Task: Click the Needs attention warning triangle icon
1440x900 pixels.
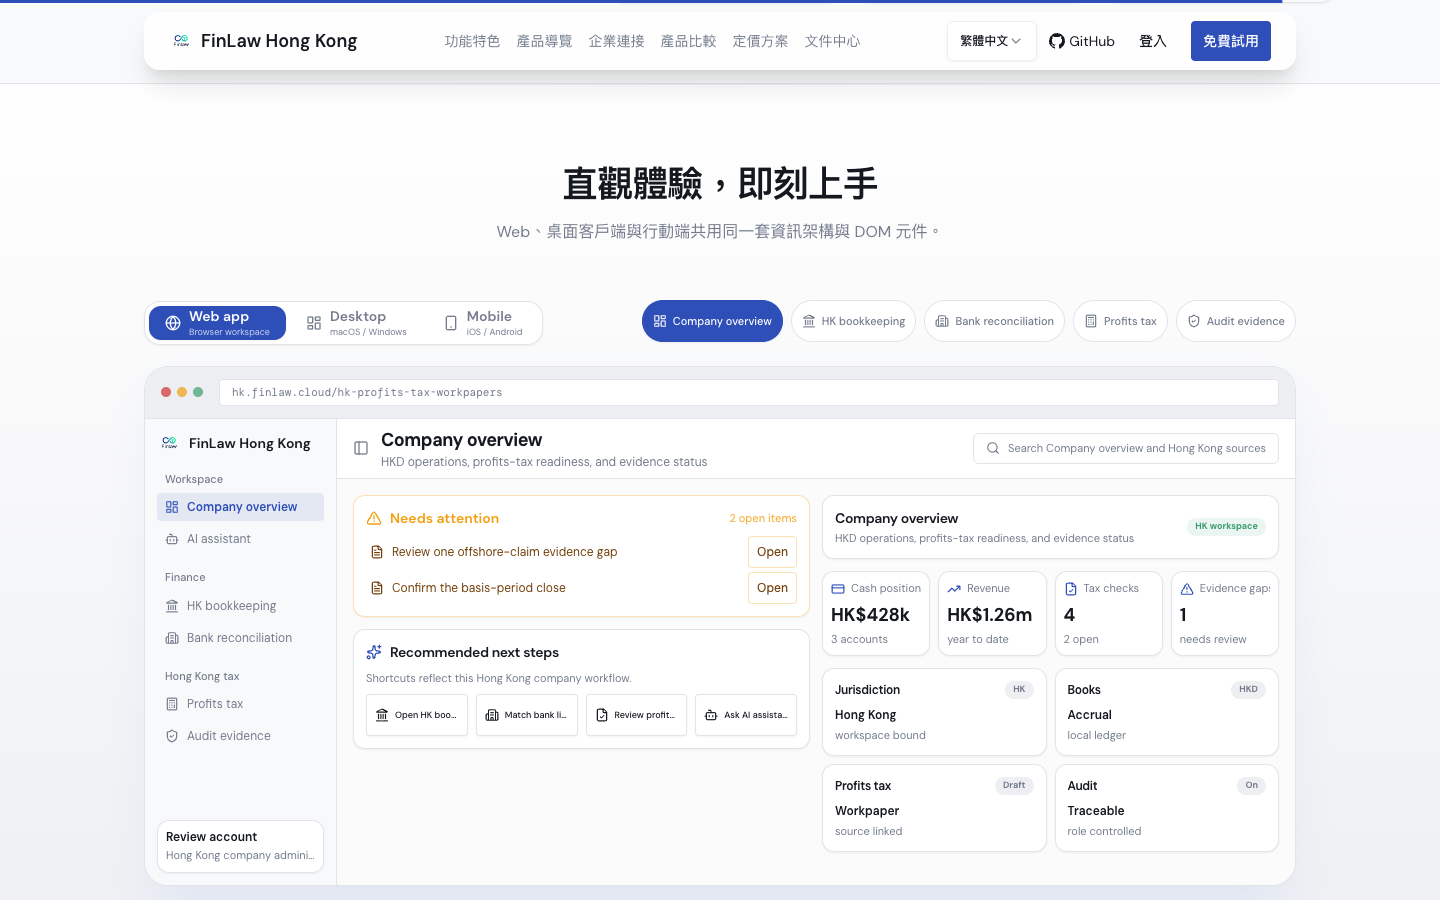Action: pyautogui.click(x=374, y=518)
